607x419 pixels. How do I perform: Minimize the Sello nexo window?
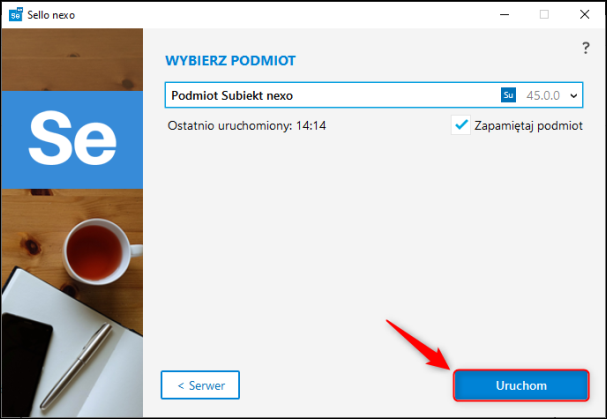click(504, 15)
